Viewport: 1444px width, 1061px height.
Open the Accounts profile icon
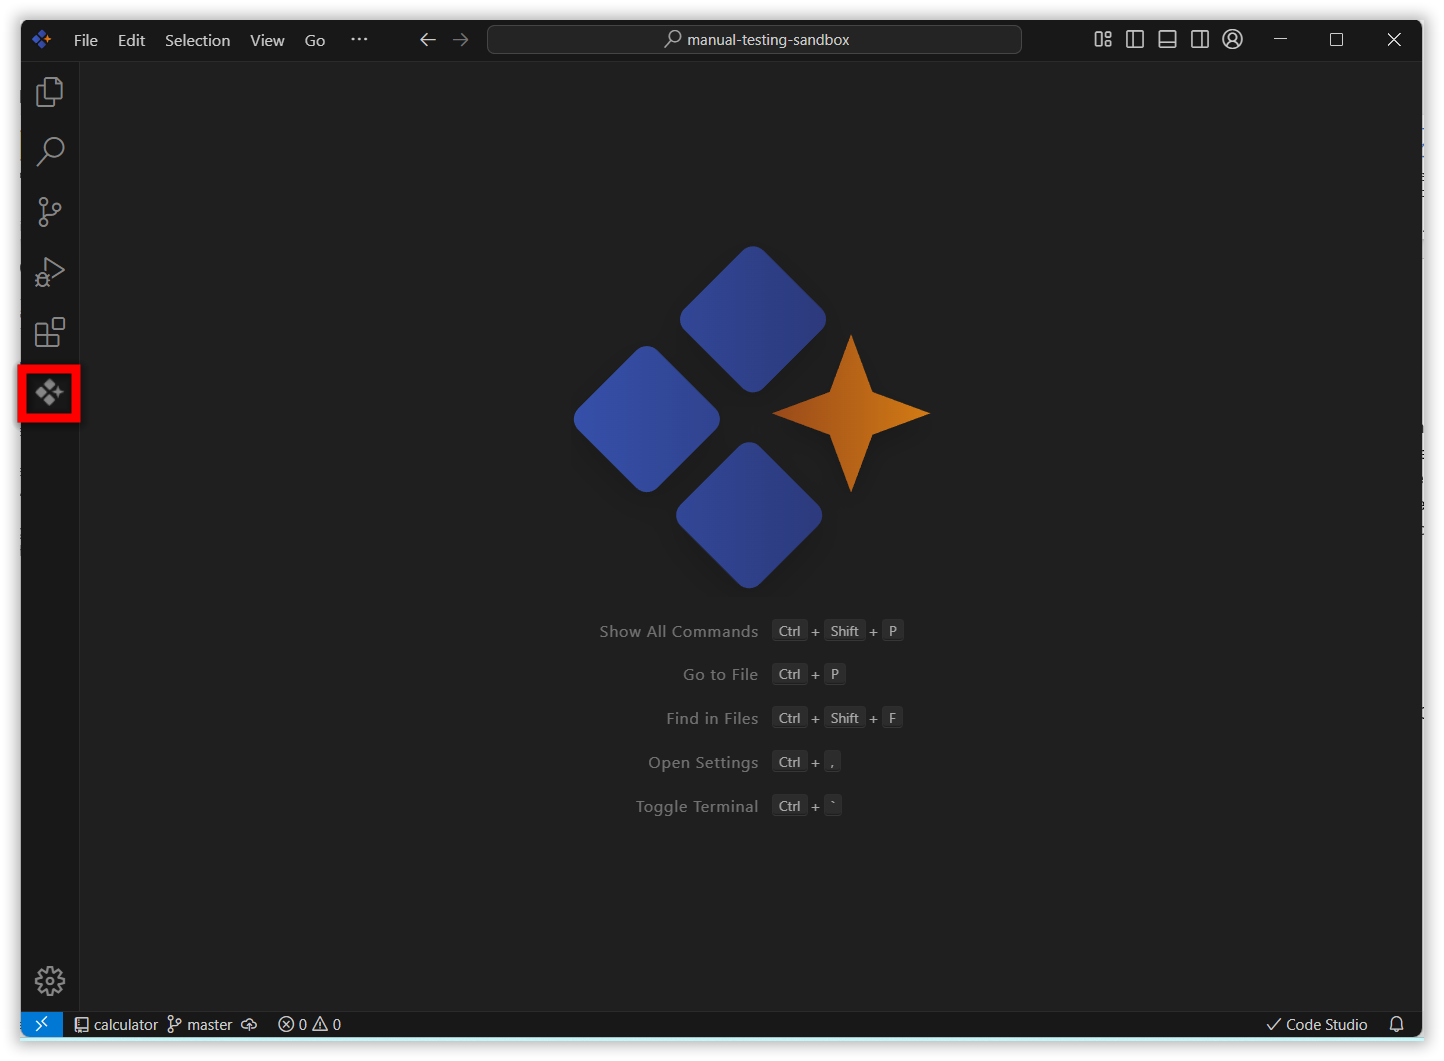[x=1232, y=40]
